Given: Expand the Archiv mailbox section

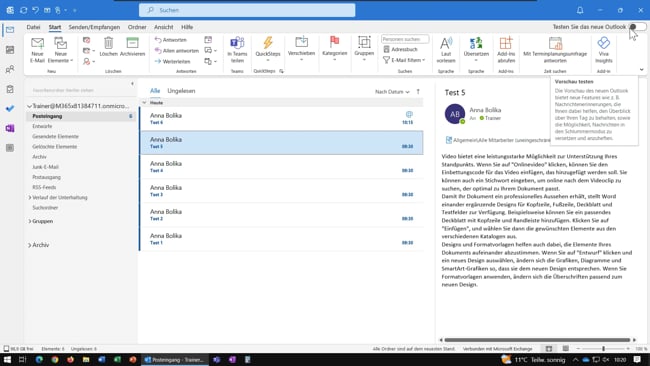Looking at the screenshot, I should (x=29, y=245).
